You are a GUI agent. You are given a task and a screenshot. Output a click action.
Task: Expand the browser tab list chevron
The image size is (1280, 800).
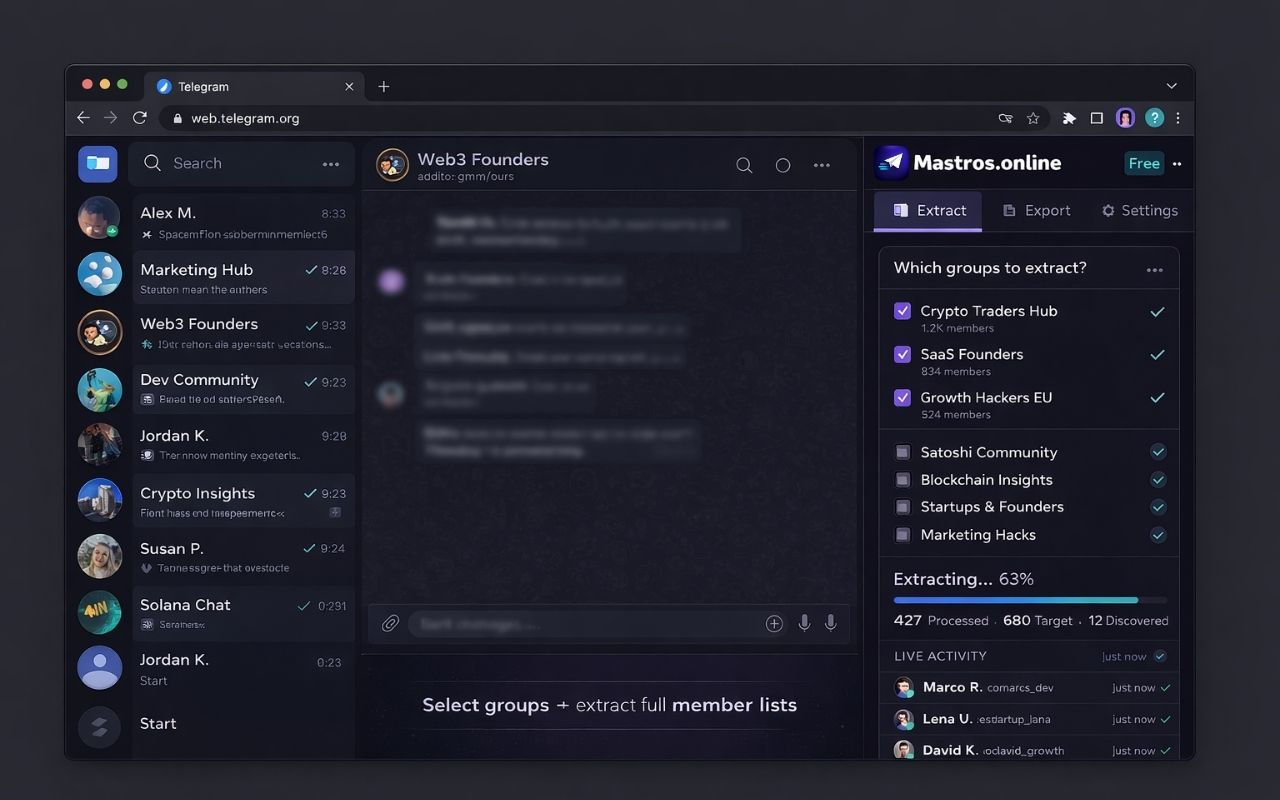(x=1171, y=87)
